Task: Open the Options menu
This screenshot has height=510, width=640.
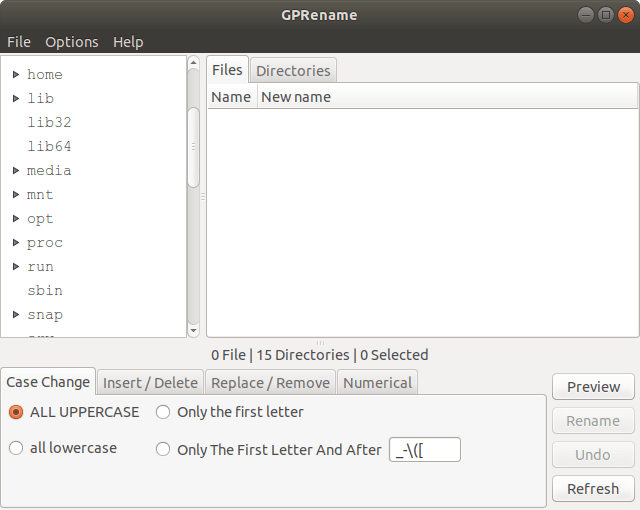Action: click(72, 42)
